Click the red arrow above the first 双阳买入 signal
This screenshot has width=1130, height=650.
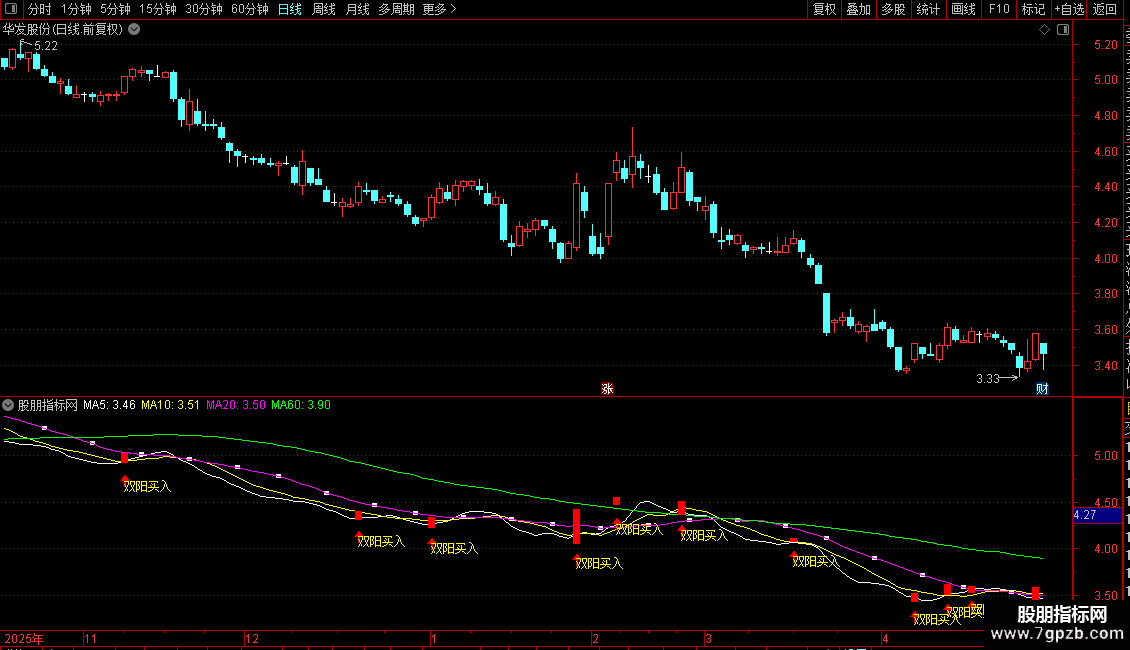tap(125, 478)
